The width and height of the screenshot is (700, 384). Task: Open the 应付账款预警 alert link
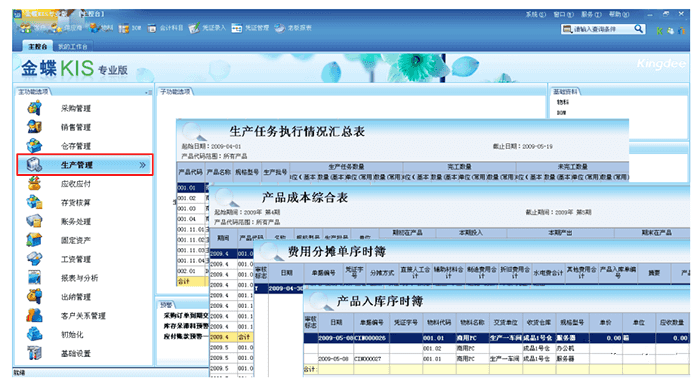click(x=186, y=336)
